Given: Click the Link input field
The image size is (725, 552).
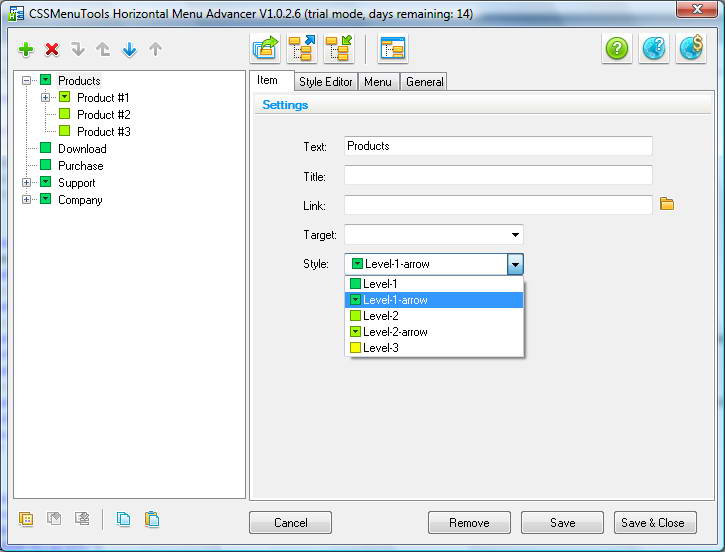Looking at the screenshot, I should (498, 205).
